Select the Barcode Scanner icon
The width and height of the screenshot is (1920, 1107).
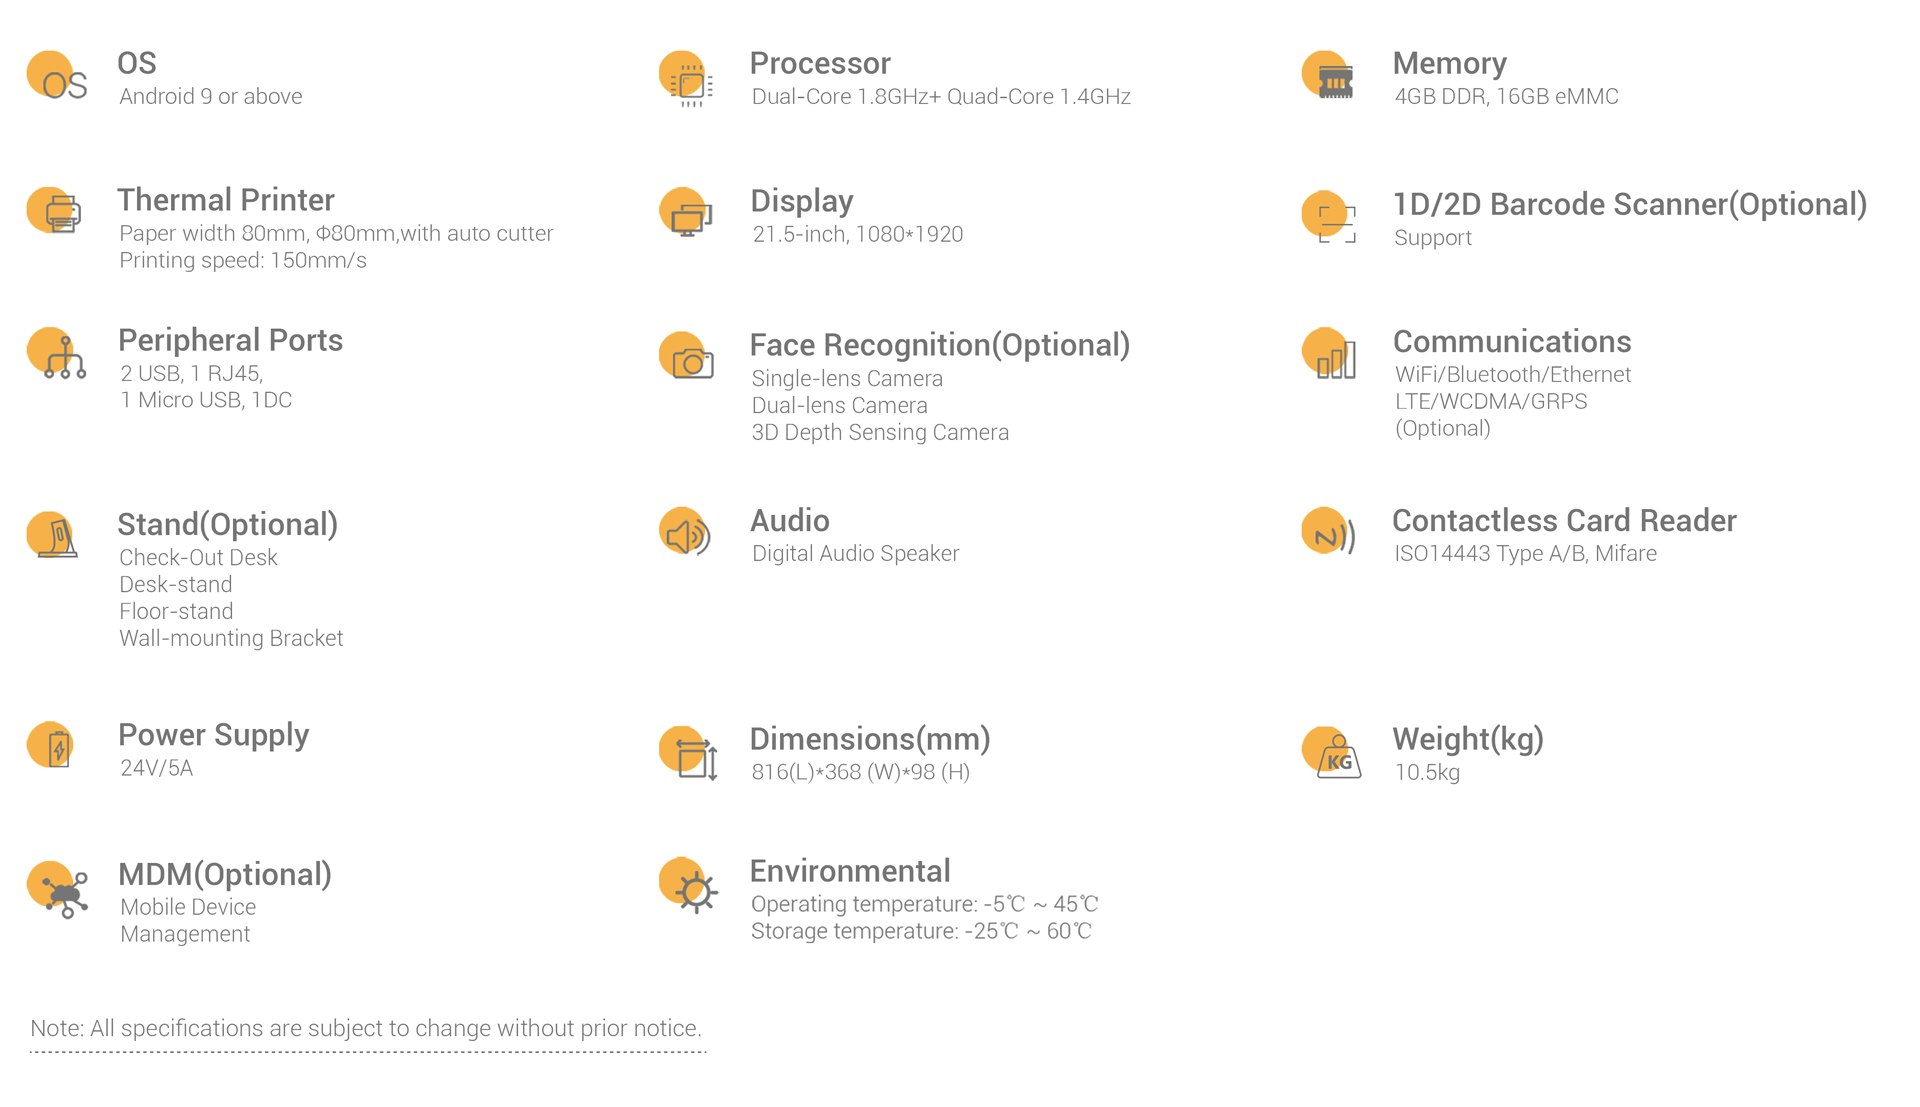pos(1329,217)
